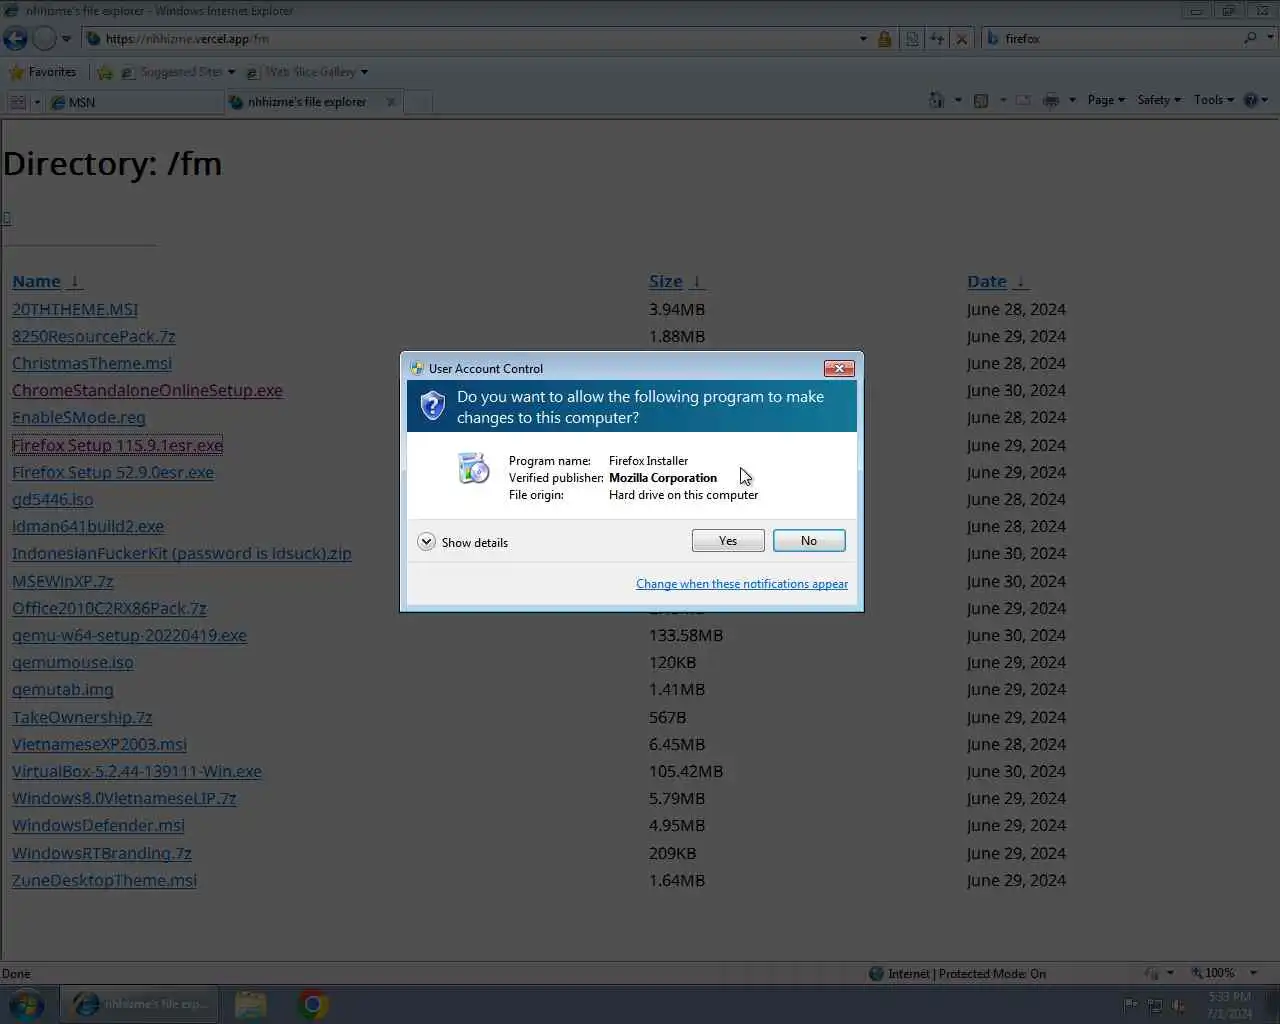
Task: Open the WindowsDefender.msi link
Action: [98, 826]
